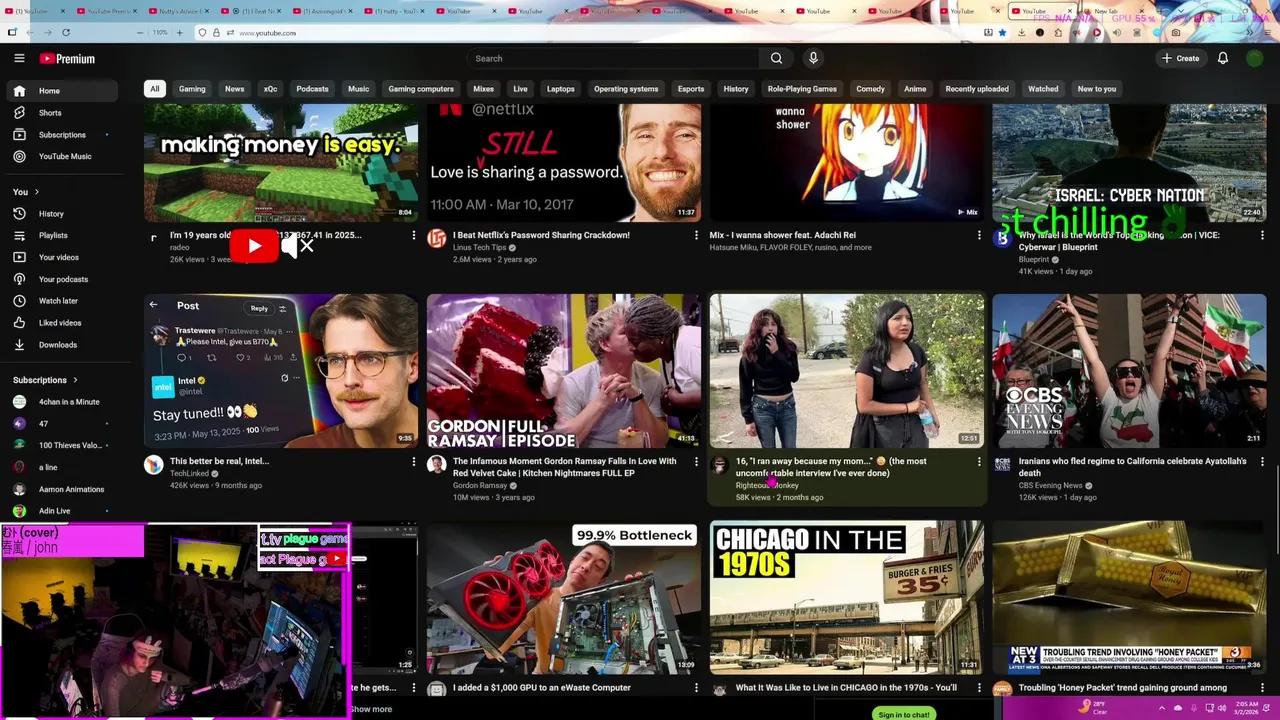Open options for "I'm 19 years old" video
1280x720 pixels.
[x=413, y=236]
